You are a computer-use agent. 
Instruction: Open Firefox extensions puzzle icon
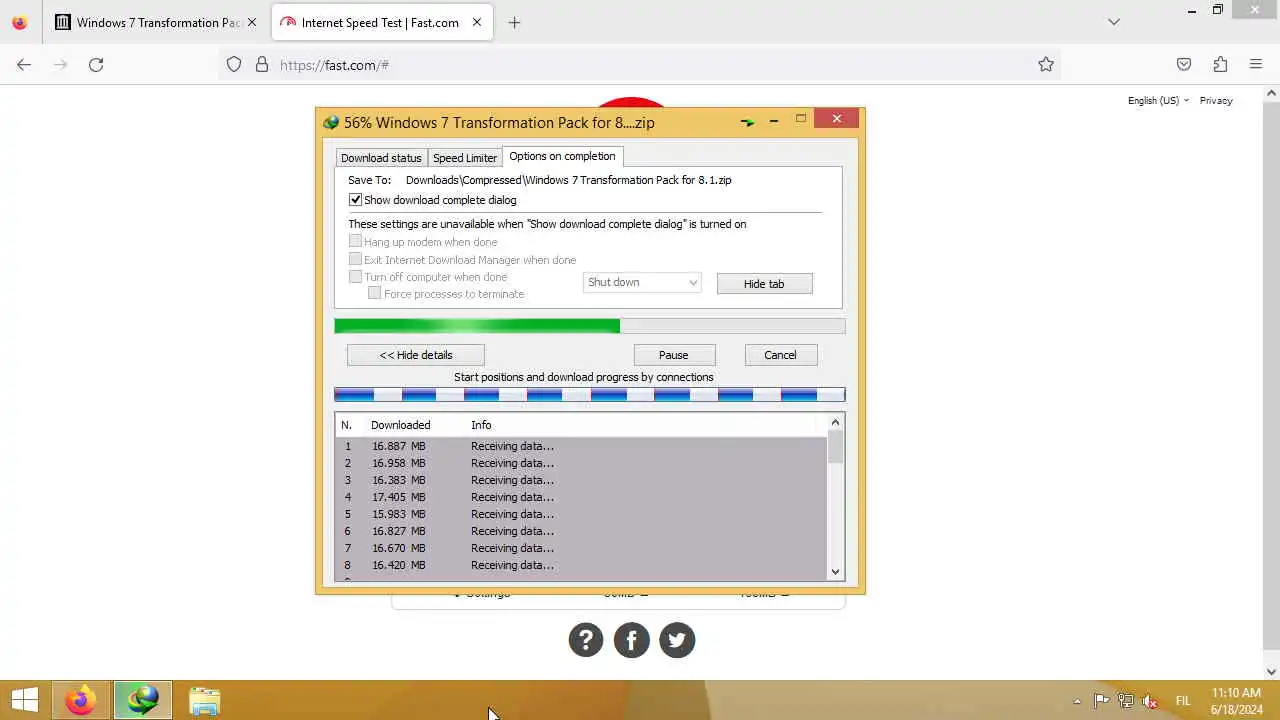[x=1220, y=64]
